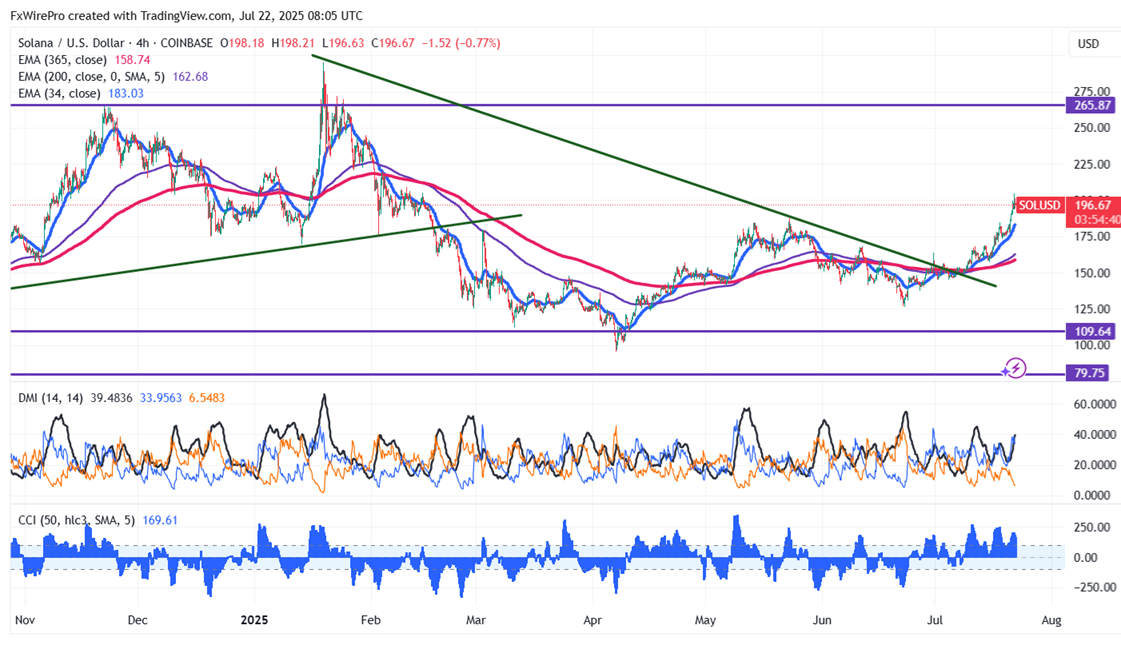1121x645 pixels.
Task: Click the 150.00 price scale label
Action: (1092, 272)
